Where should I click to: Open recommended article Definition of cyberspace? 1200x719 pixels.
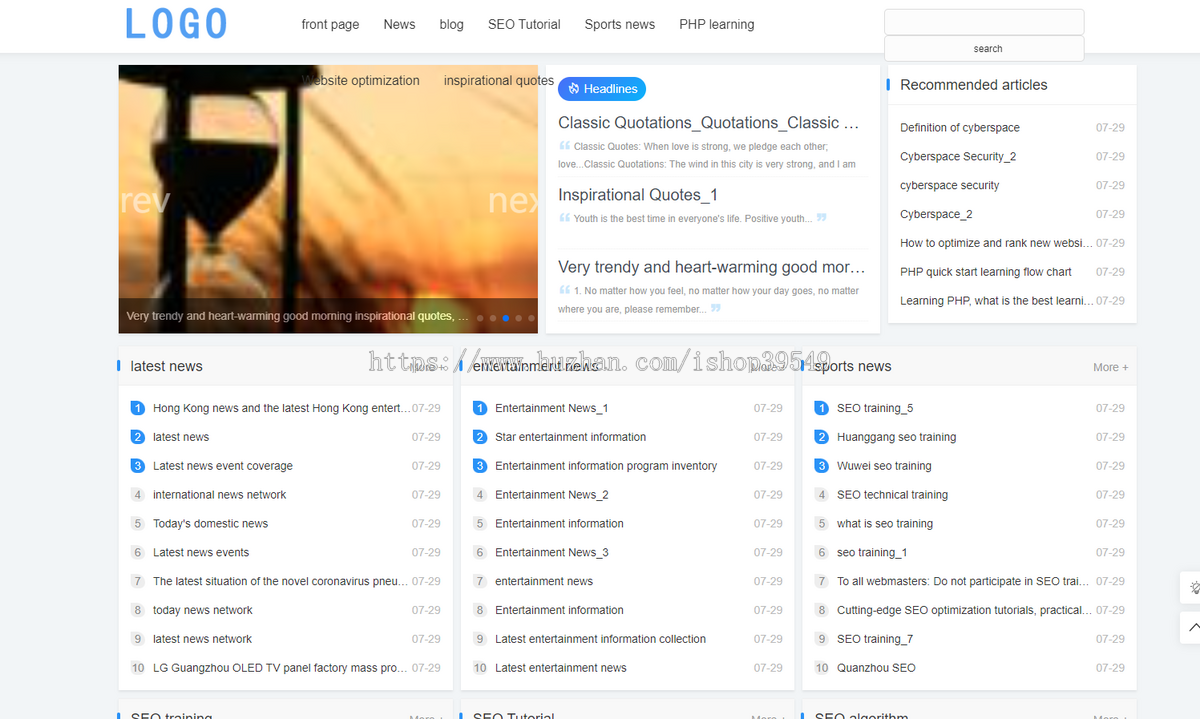click(960, 127)
